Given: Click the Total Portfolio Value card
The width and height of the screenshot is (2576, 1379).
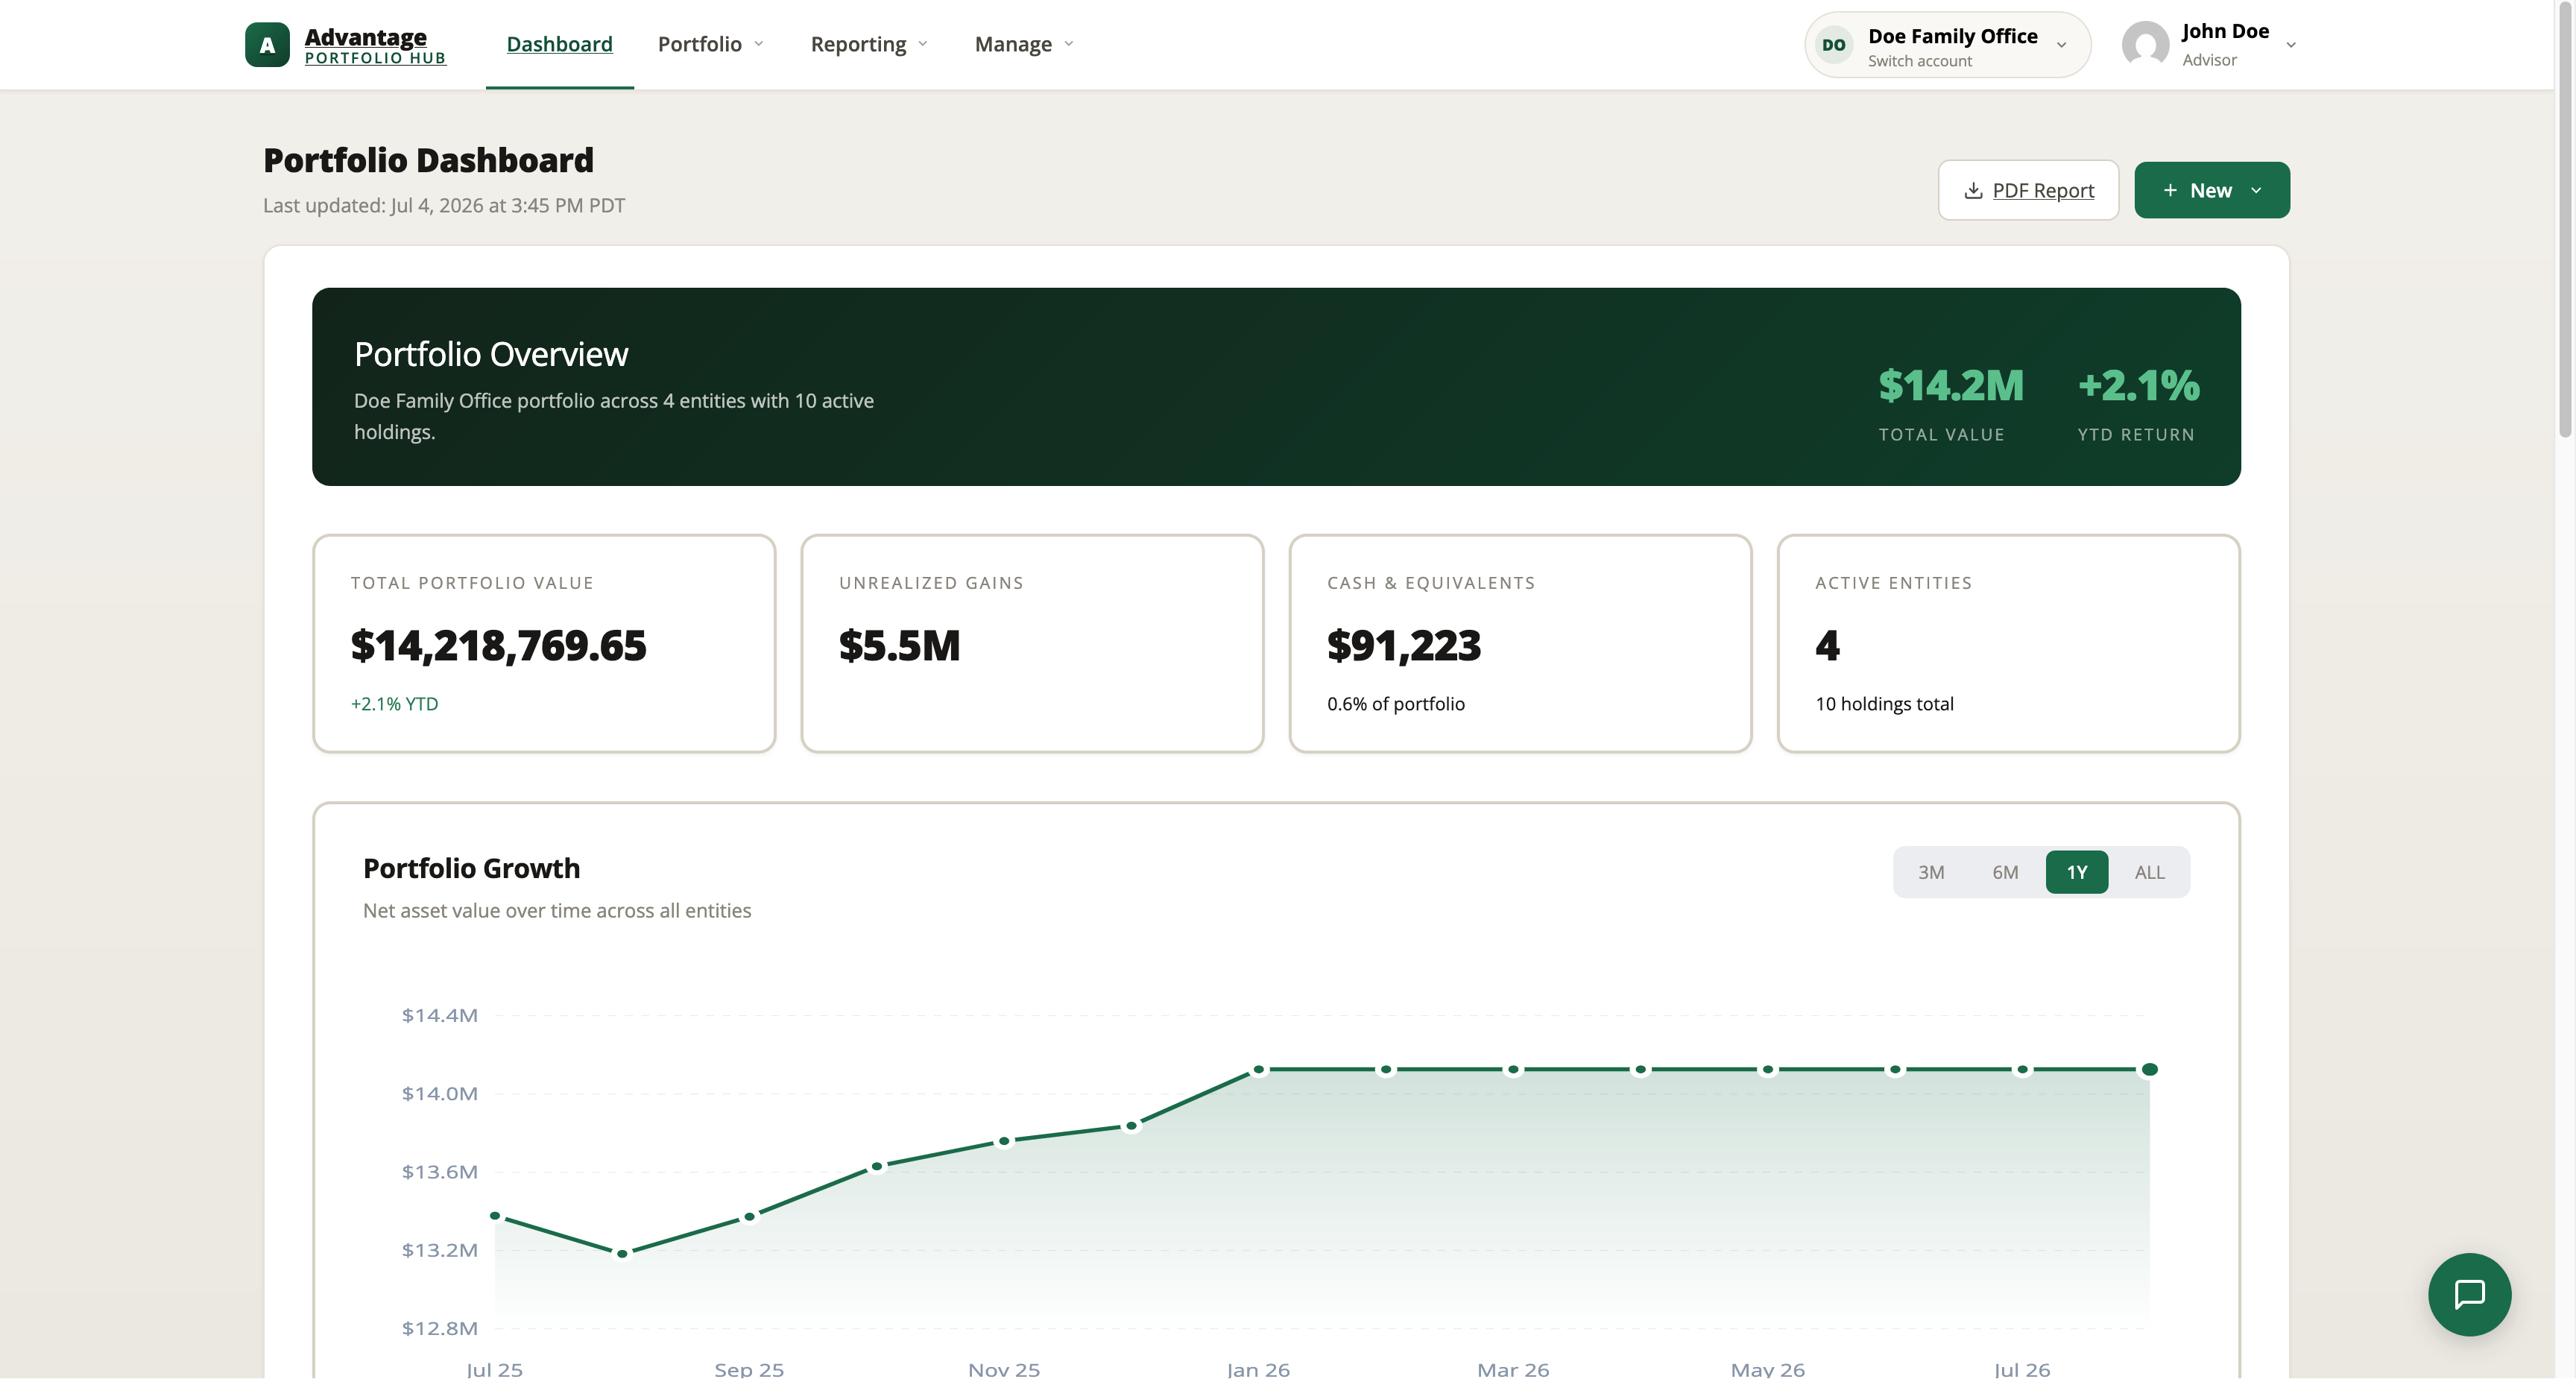Looking at the screenshot, I should (x=544, y=643).
